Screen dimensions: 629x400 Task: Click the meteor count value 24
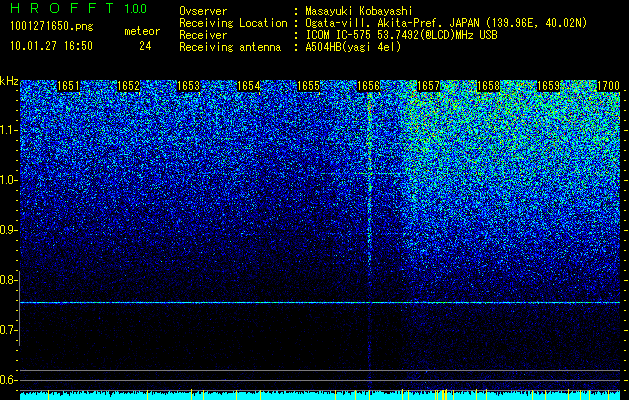pyautogui.click(x=145, y=46)
